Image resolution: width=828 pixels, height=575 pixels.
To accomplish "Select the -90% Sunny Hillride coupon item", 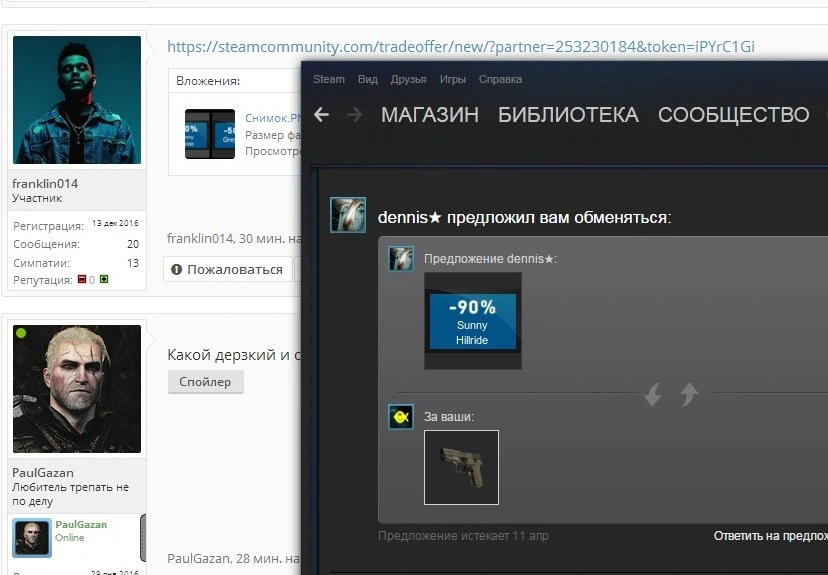I will pos(473,321).
